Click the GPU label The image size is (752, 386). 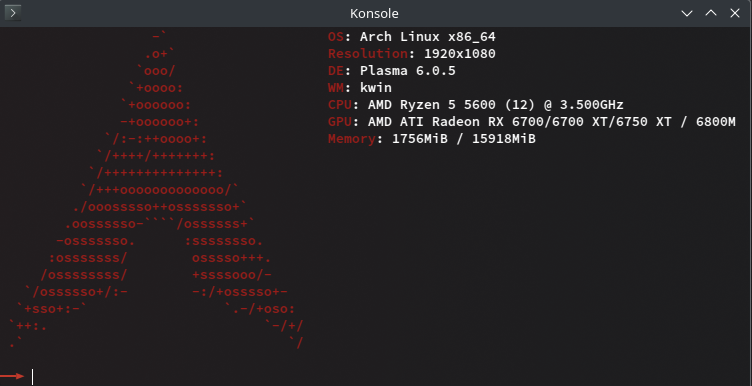(340, 122)
